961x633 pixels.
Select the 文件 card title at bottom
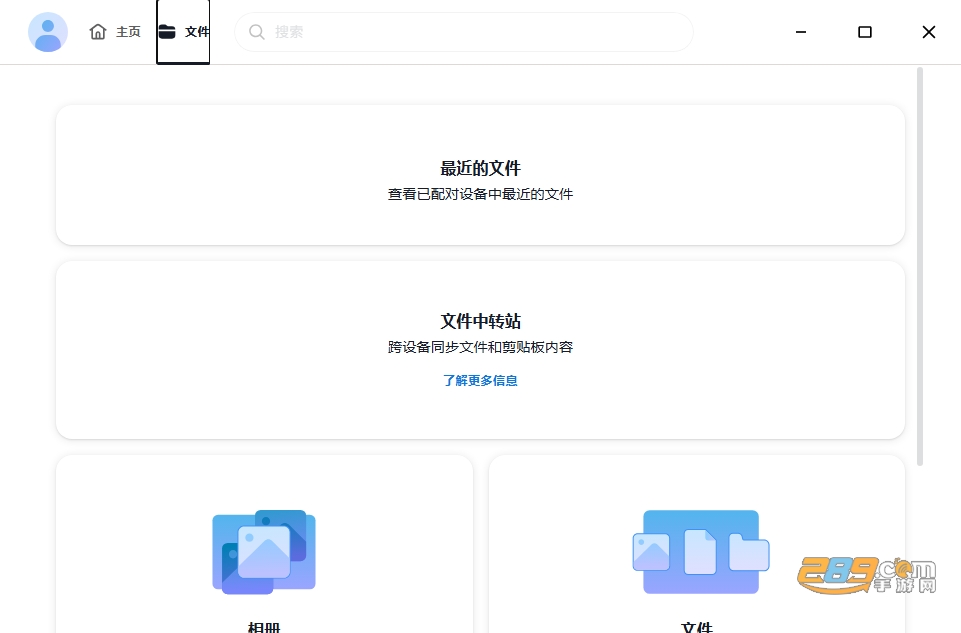tap(697, 627)
